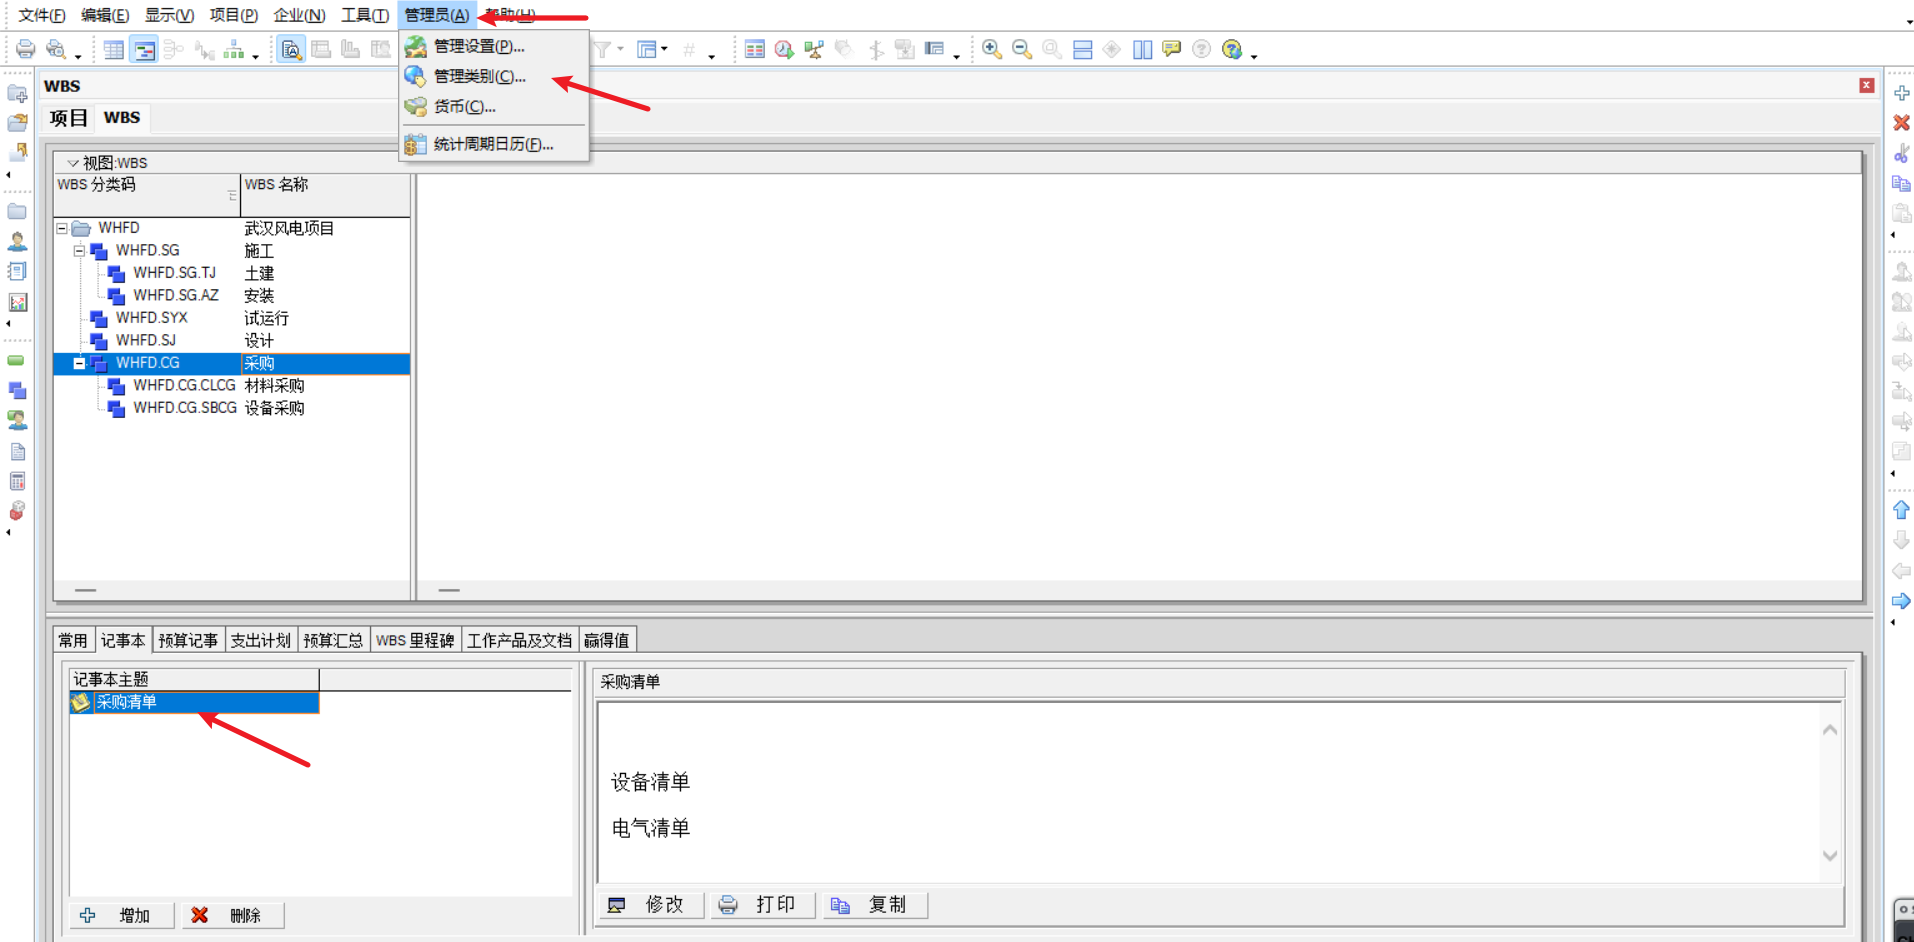Click the zoom in magnifier icon
The height and width of the screenshot is (942, 1914).
(992, 49)
